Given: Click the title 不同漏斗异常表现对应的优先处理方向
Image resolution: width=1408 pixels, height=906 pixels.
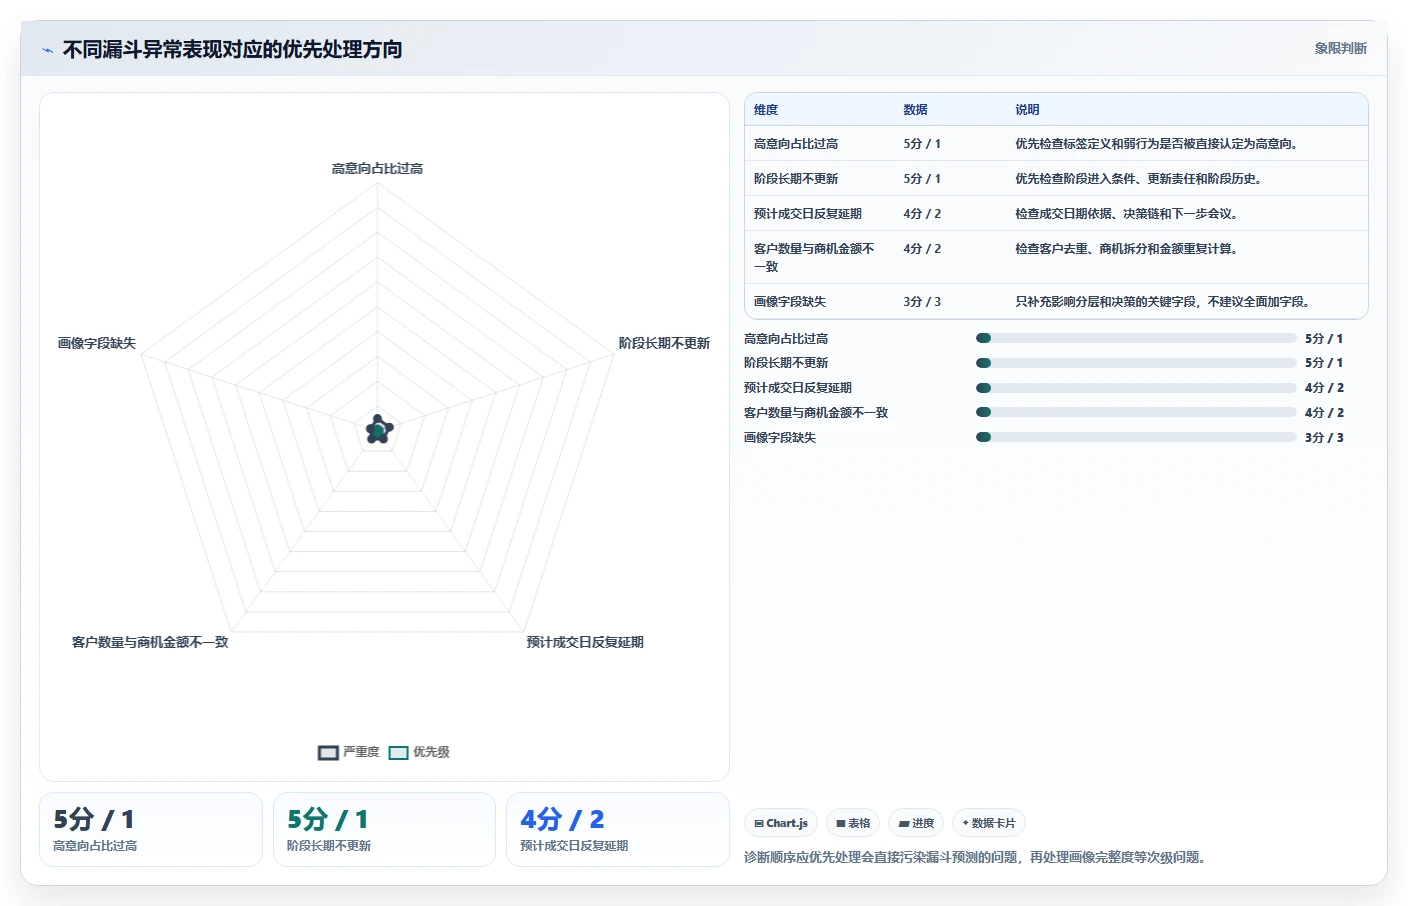Looking at the screenshot, I should point(233,49).
